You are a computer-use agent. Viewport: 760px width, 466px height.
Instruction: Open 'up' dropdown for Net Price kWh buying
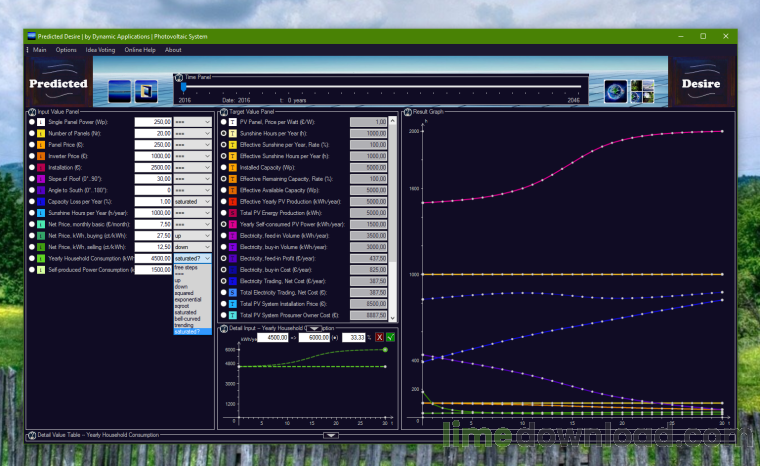click(x=192, y=236)
